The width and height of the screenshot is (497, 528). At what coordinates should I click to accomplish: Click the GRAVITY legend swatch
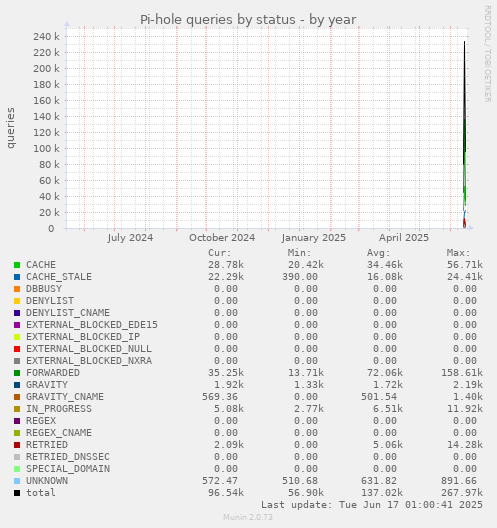(17, 385)
